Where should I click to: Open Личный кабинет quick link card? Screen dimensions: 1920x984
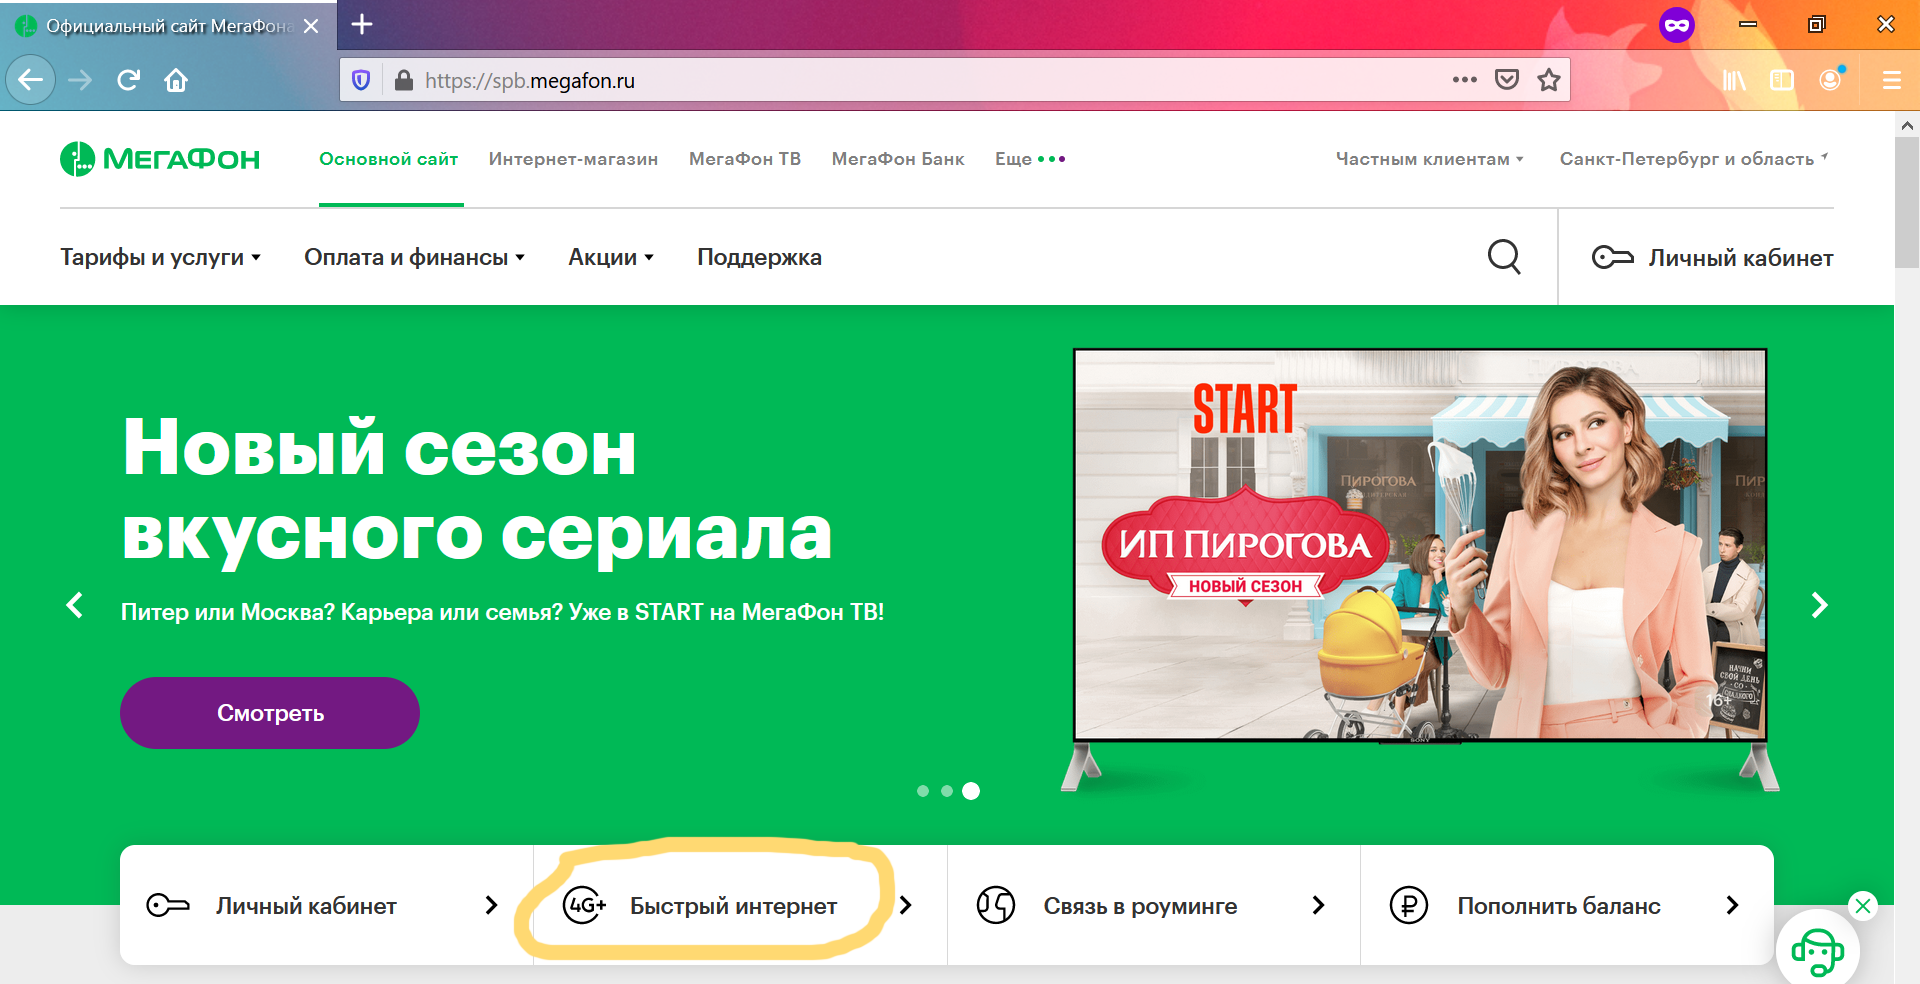326,905
